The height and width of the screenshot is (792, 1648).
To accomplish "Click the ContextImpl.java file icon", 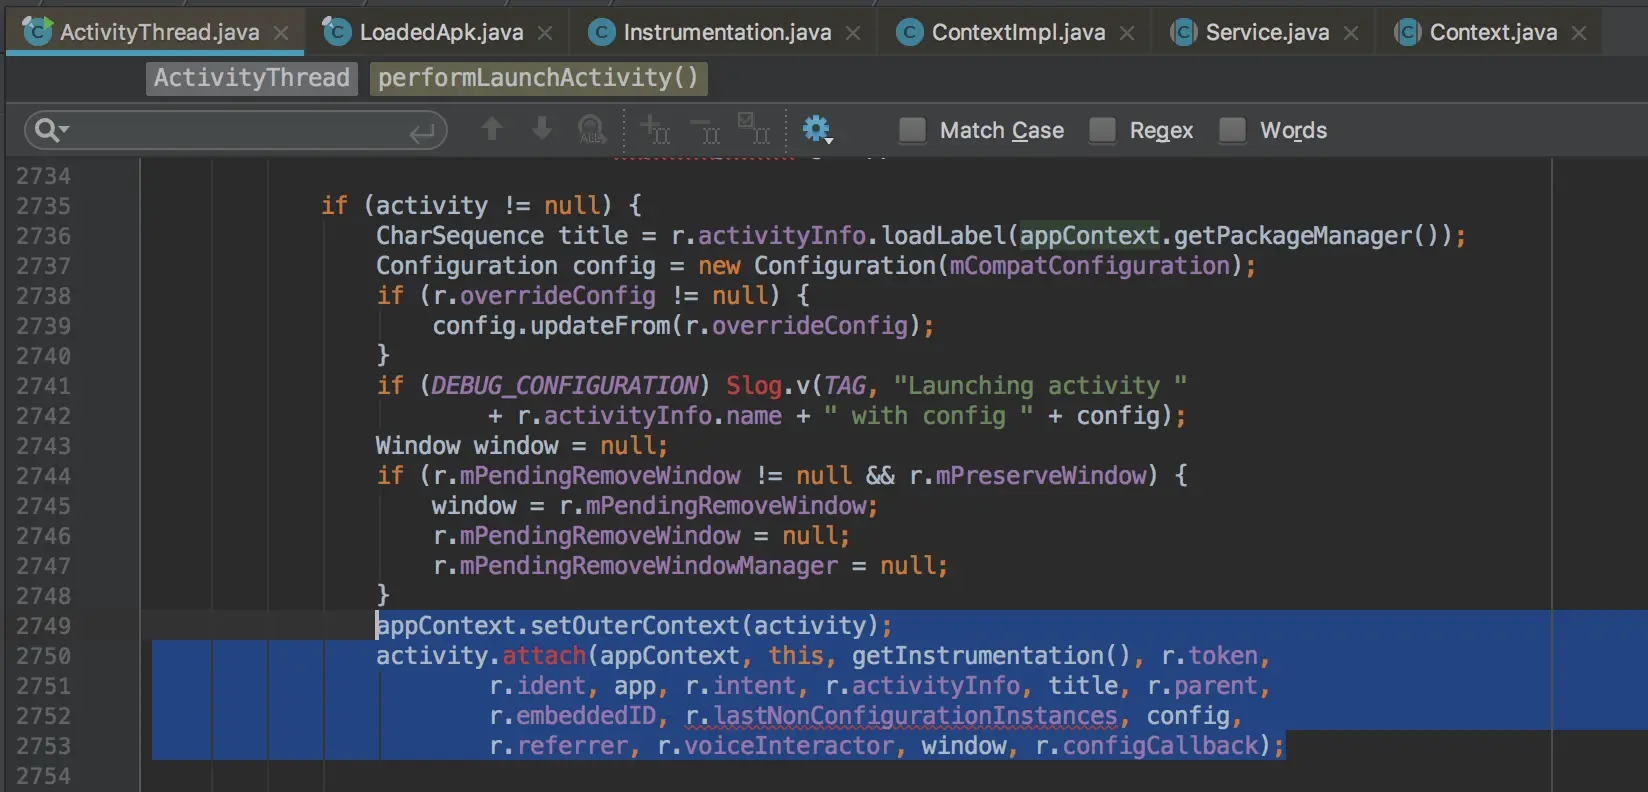I will [909, 32].
